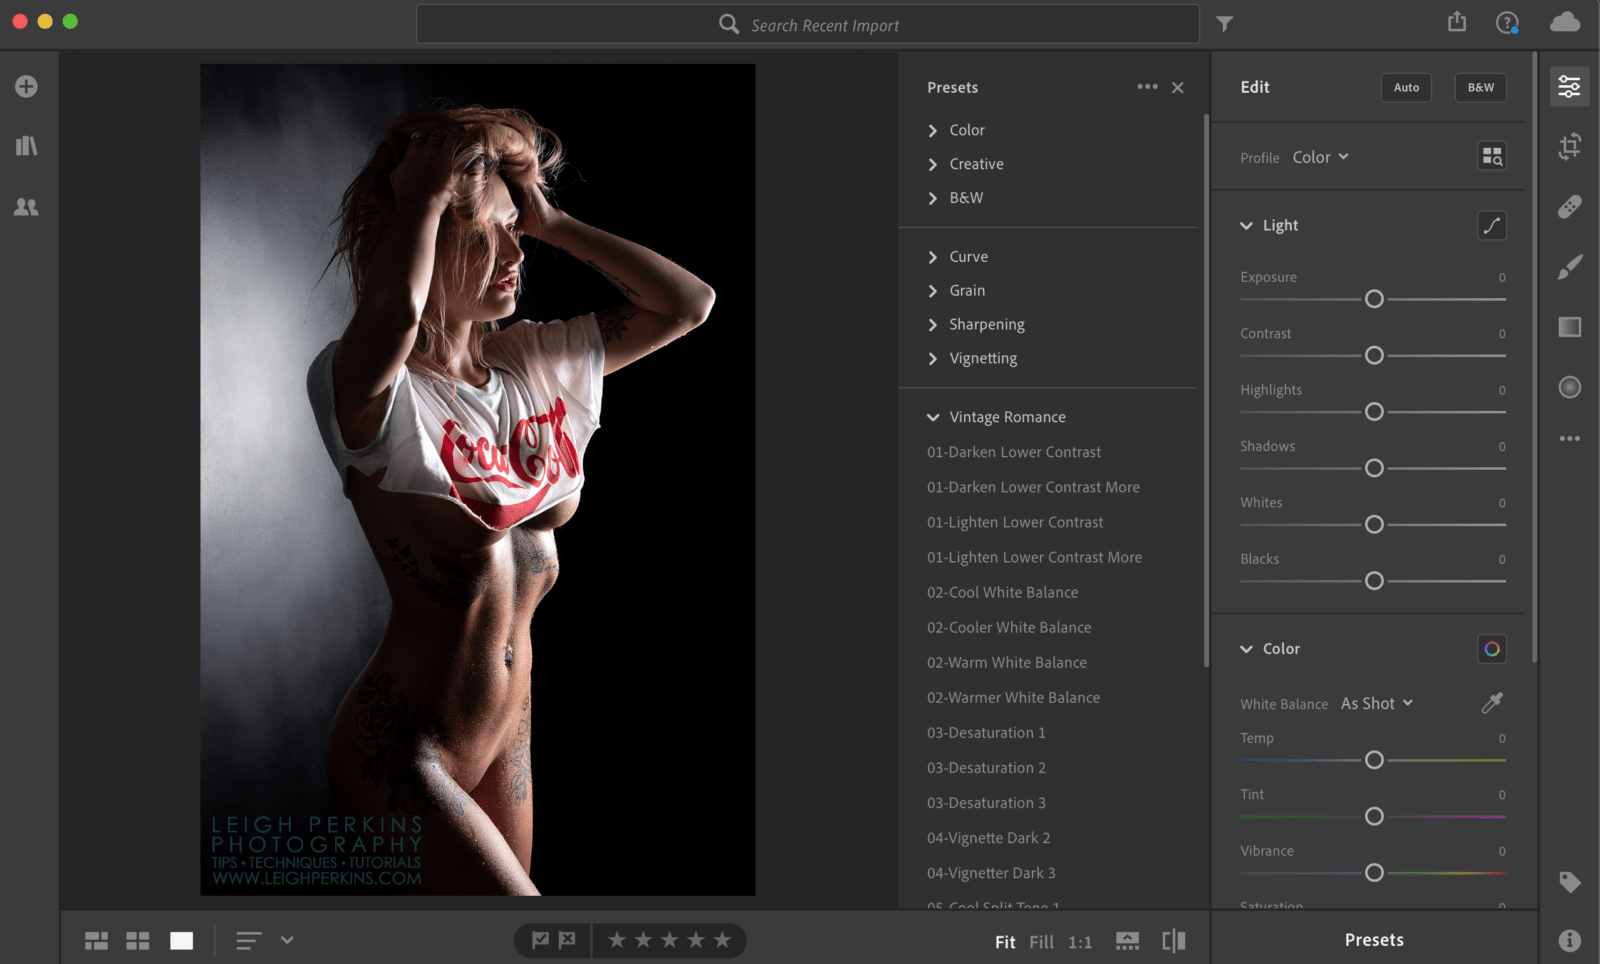Click the share export icon
The width and height of the screenshot is (1600, 964).
(x=1457, y=22)
